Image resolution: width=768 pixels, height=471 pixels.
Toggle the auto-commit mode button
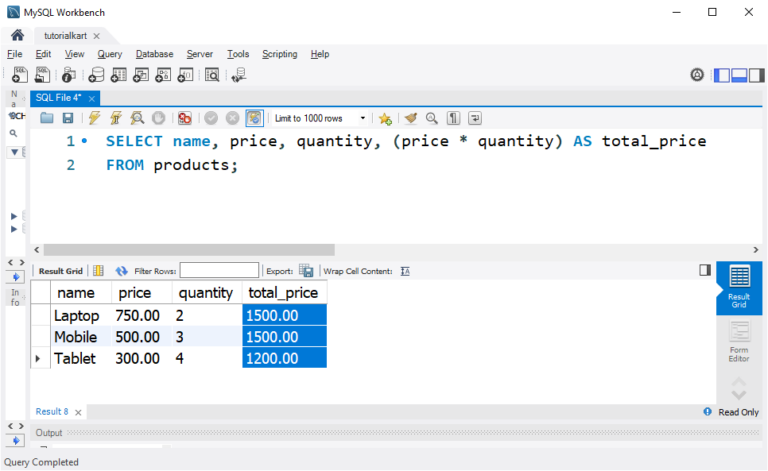pos(254,118)
